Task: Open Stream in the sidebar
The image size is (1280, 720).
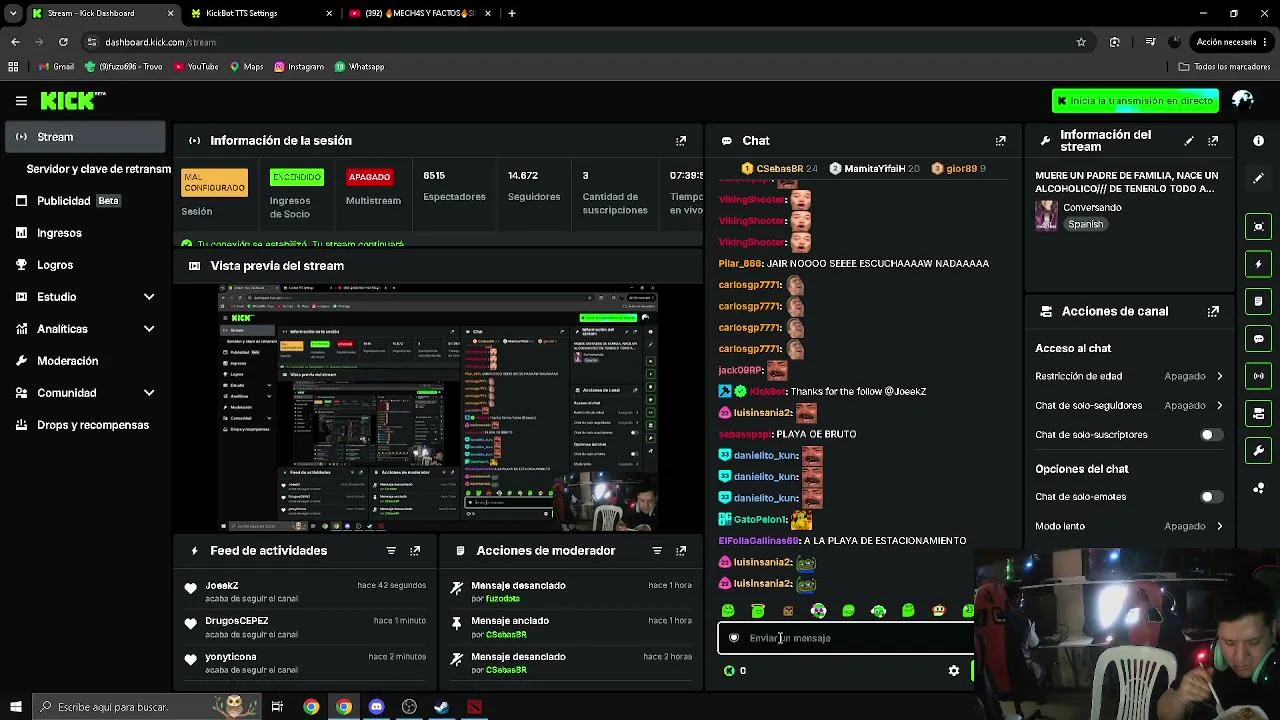Action: click(85, 137)
